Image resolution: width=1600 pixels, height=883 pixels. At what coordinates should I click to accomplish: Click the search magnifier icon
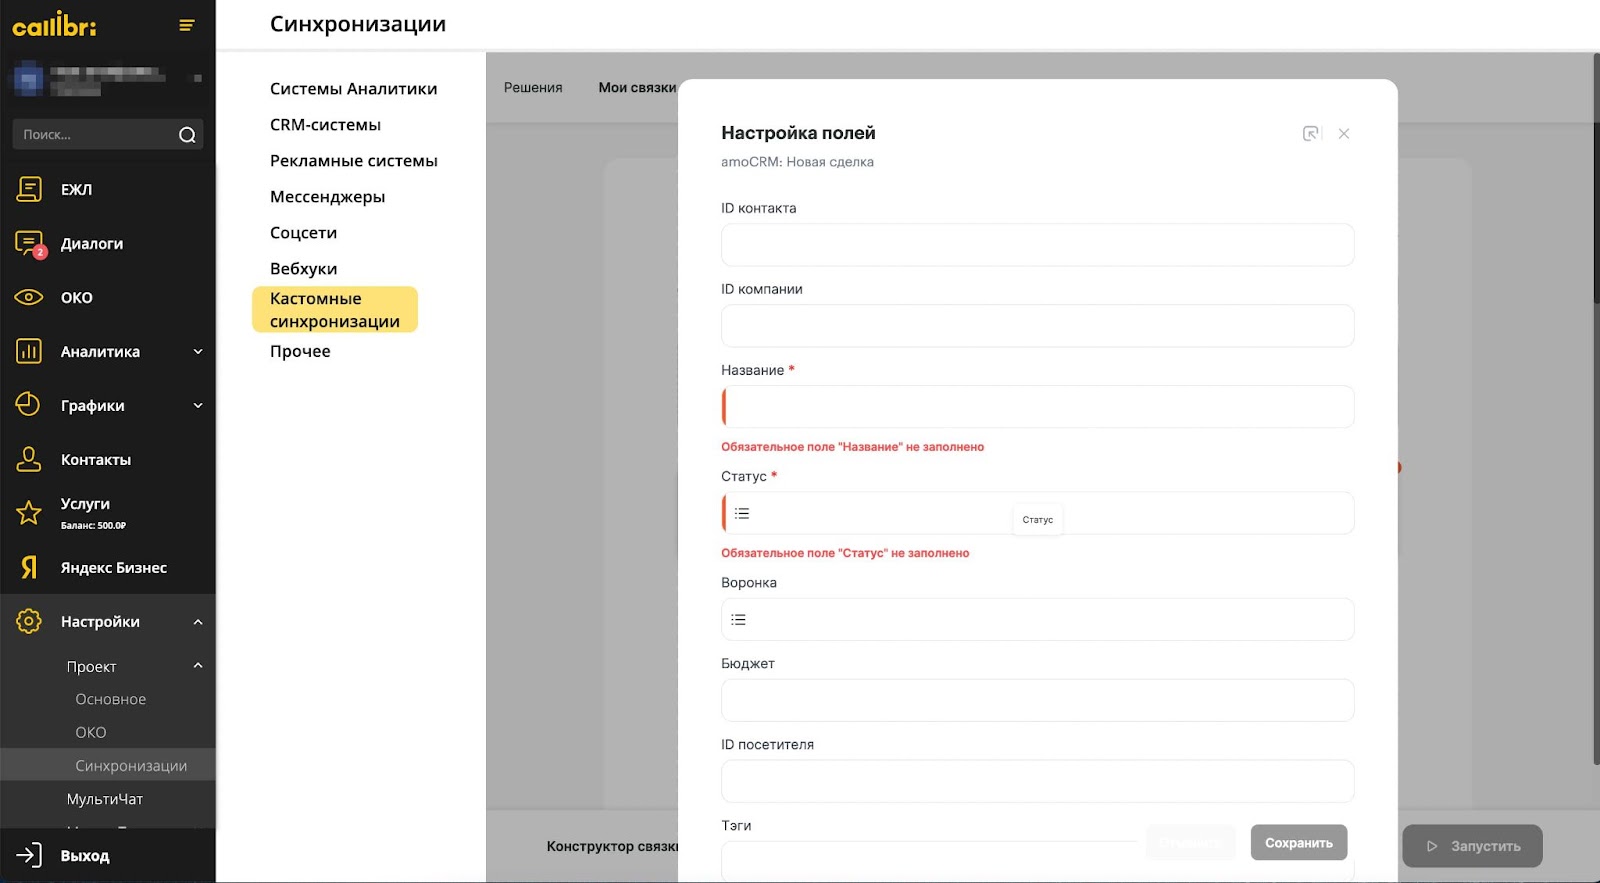(187, 135)
